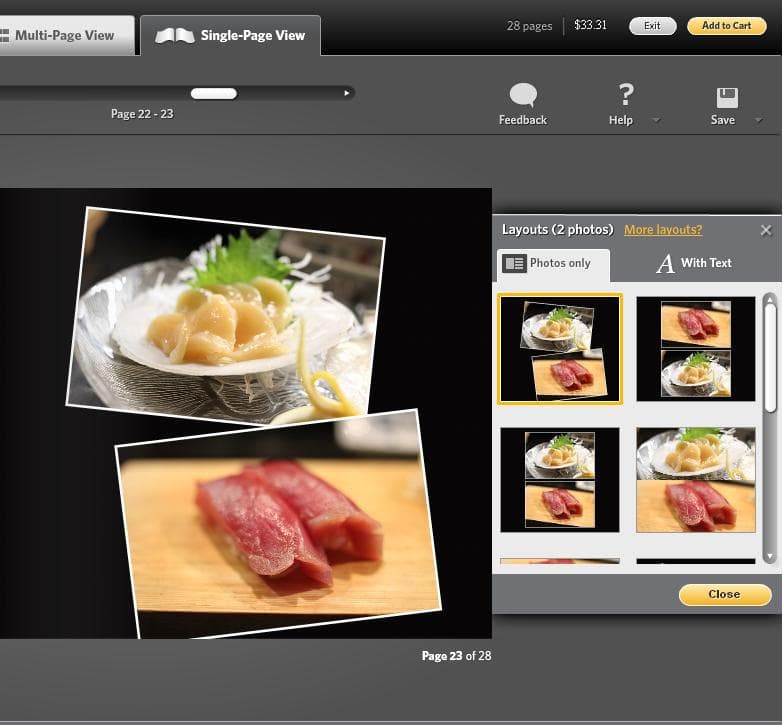Click the page navigation slider handle

[x=214, y=93]
